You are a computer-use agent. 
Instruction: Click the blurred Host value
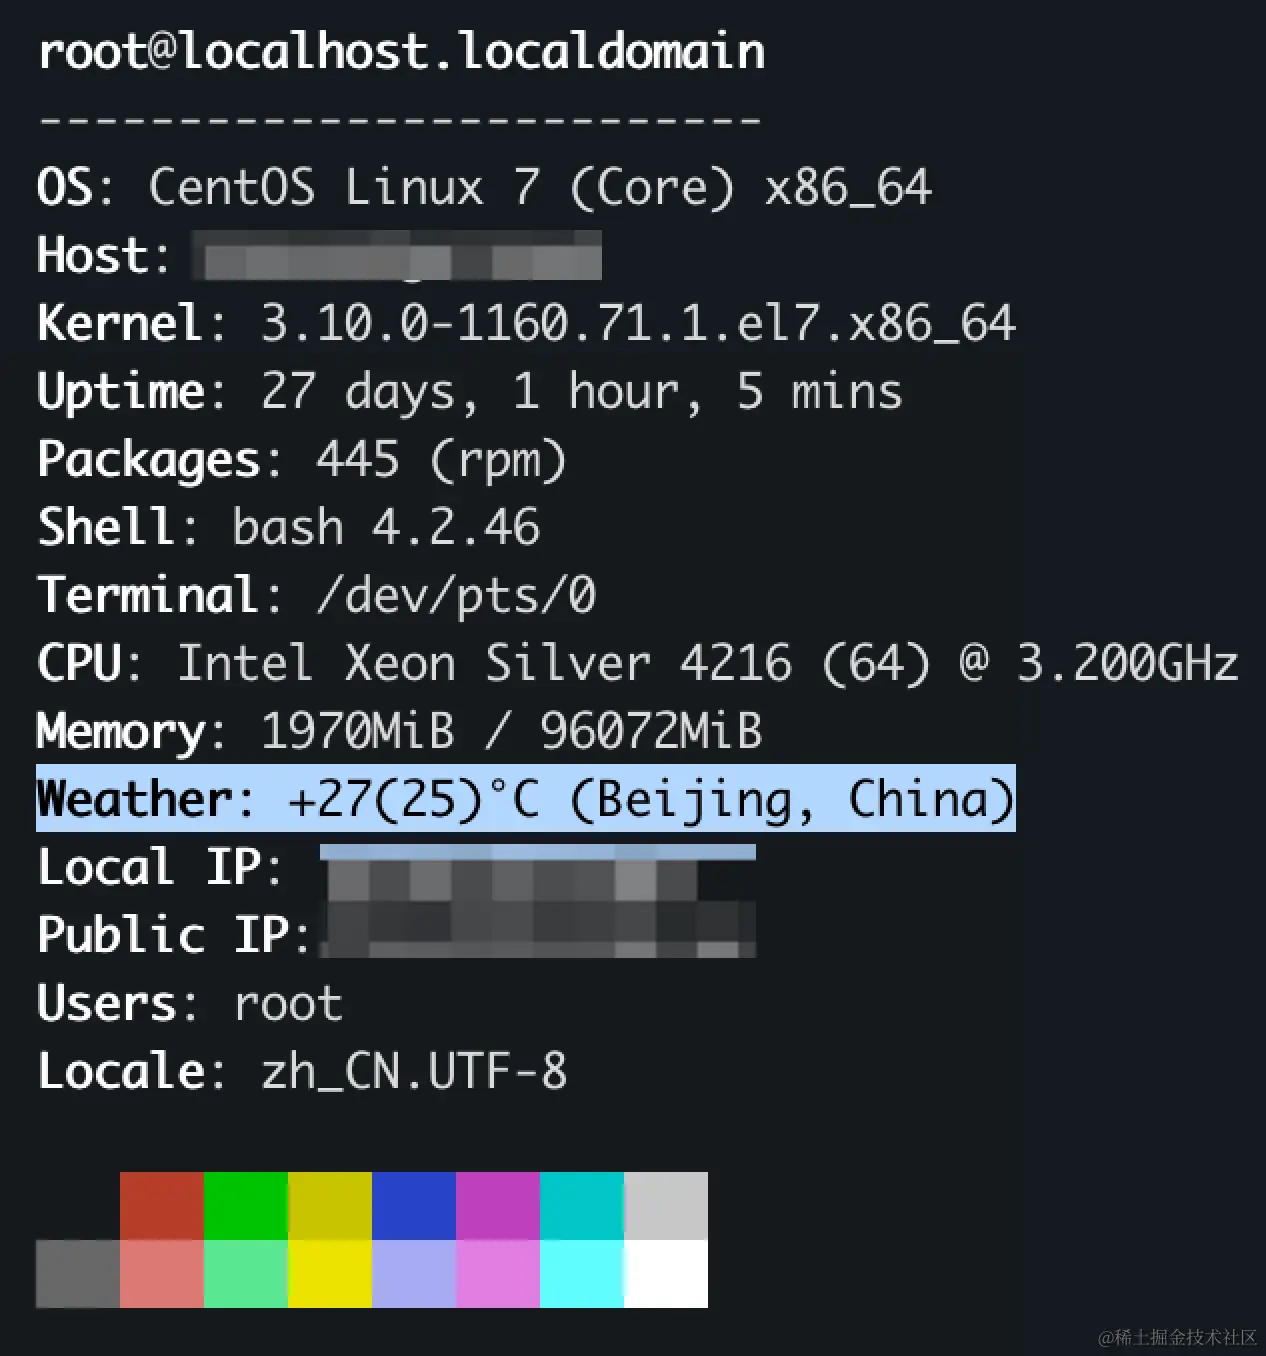tap(400, 256)
